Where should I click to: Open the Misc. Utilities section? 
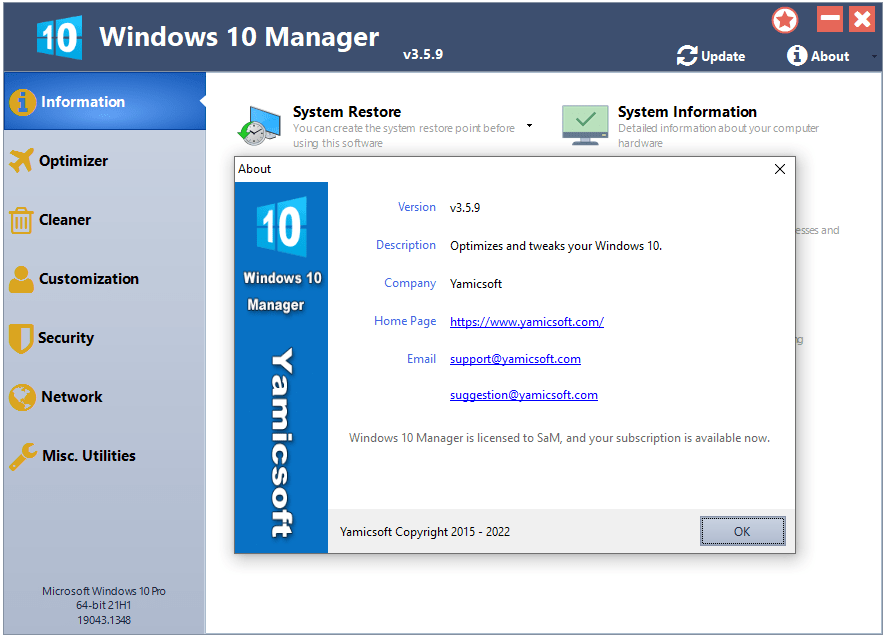click(x=105, y=456)
